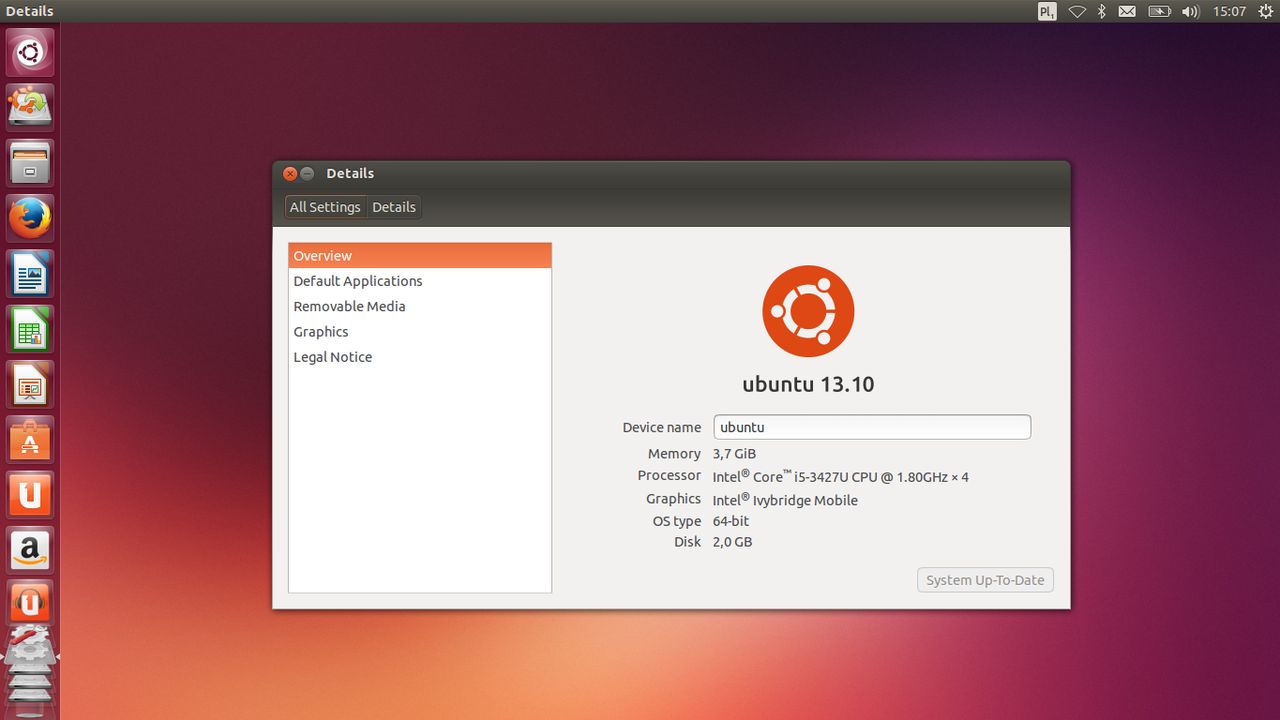Screen dimensions: 1280x720
Task: Click the 'ubuntu 13.10' version text
Action: click(x=808, y=384)
